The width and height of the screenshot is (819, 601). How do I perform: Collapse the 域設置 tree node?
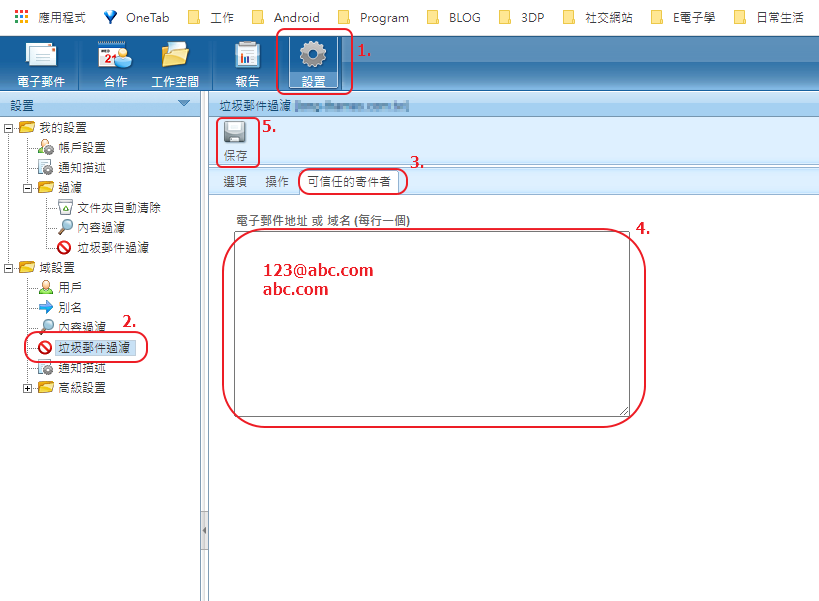point(9,268)
